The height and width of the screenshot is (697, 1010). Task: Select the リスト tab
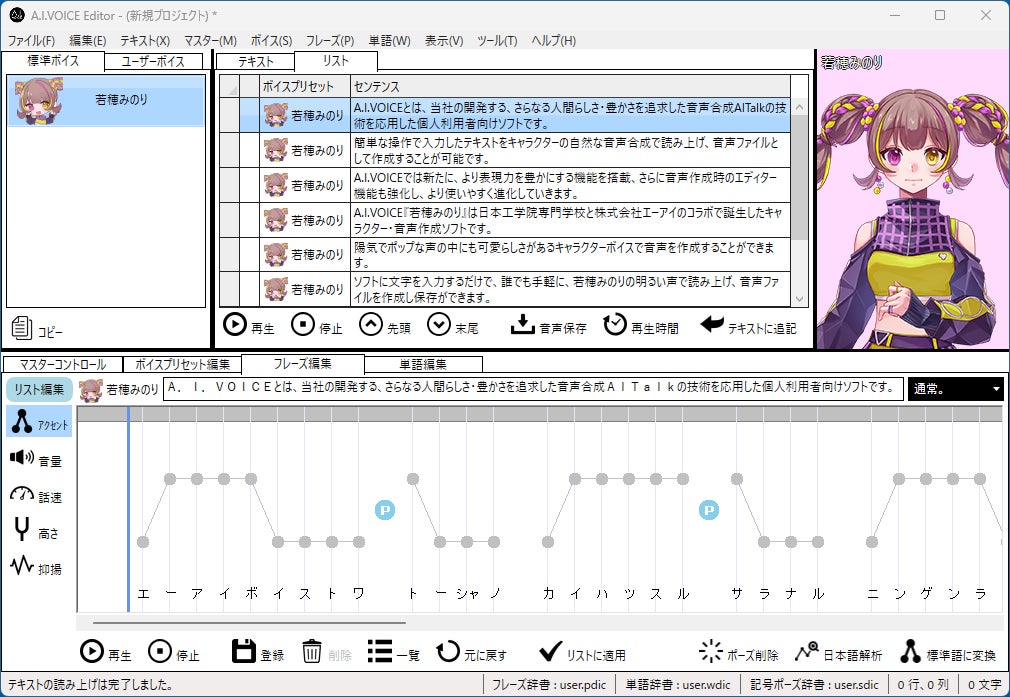(x=336, y=61)
